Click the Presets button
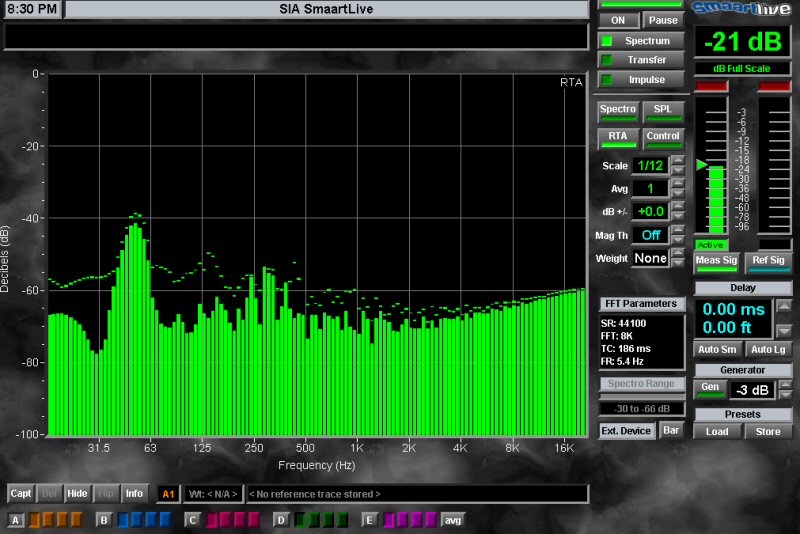The height and width of the screenshot is (534, 800). pyautogui.click(x=742, y=414)
